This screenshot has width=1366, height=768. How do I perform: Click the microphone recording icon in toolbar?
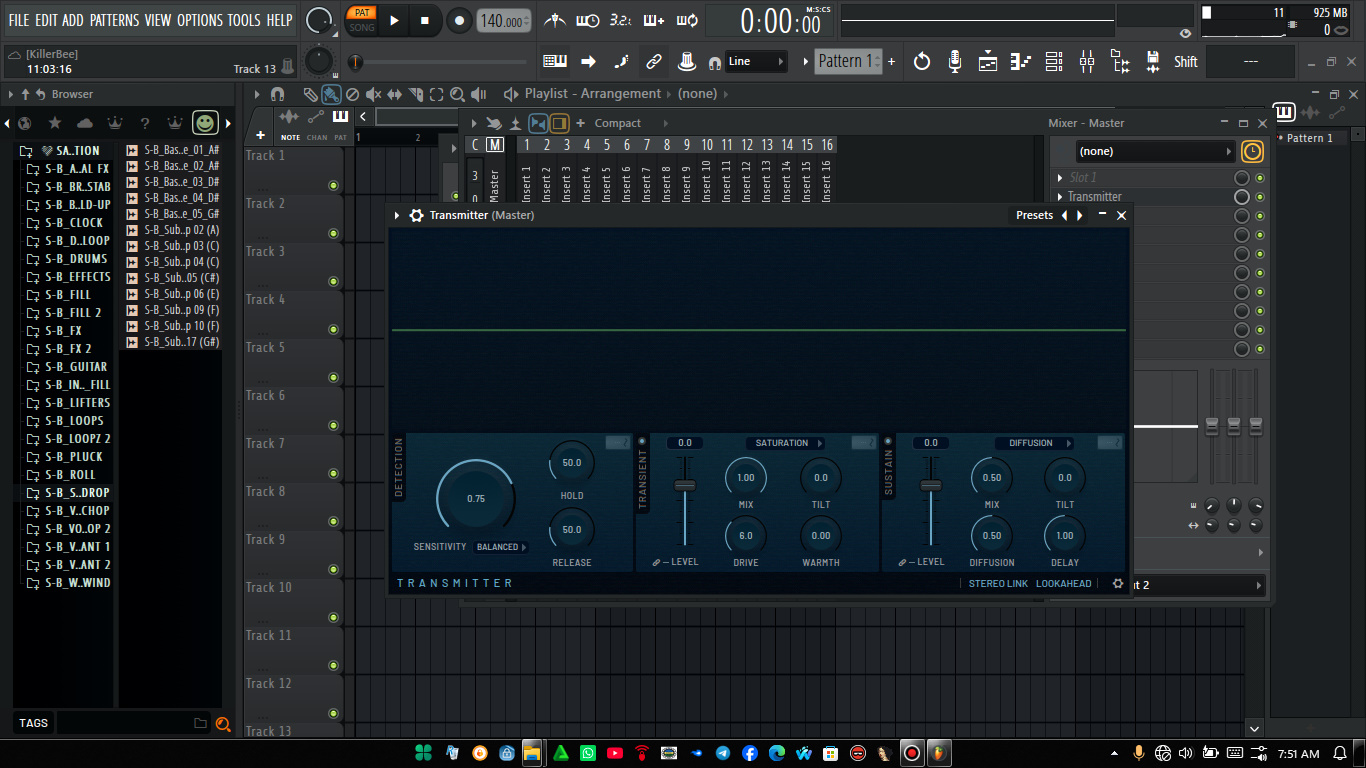[x=955, y=62]
